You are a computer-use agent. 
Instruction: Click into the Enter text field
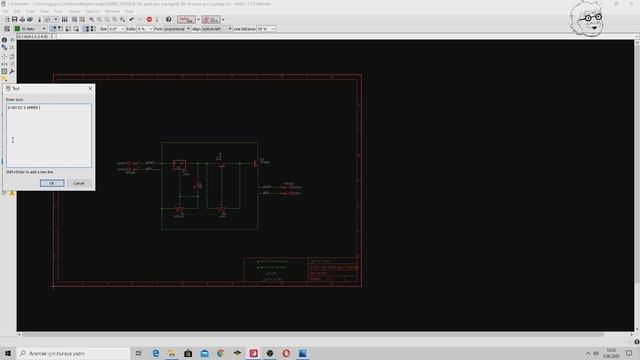(x=49, y=135)
